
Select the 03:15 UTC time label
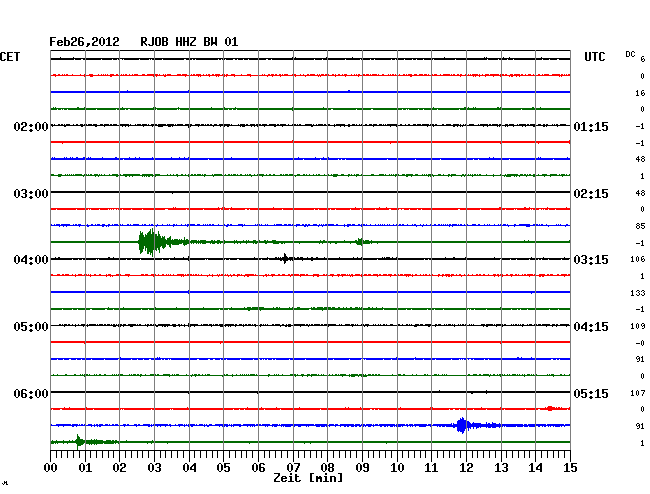click(x=591, y=260)
